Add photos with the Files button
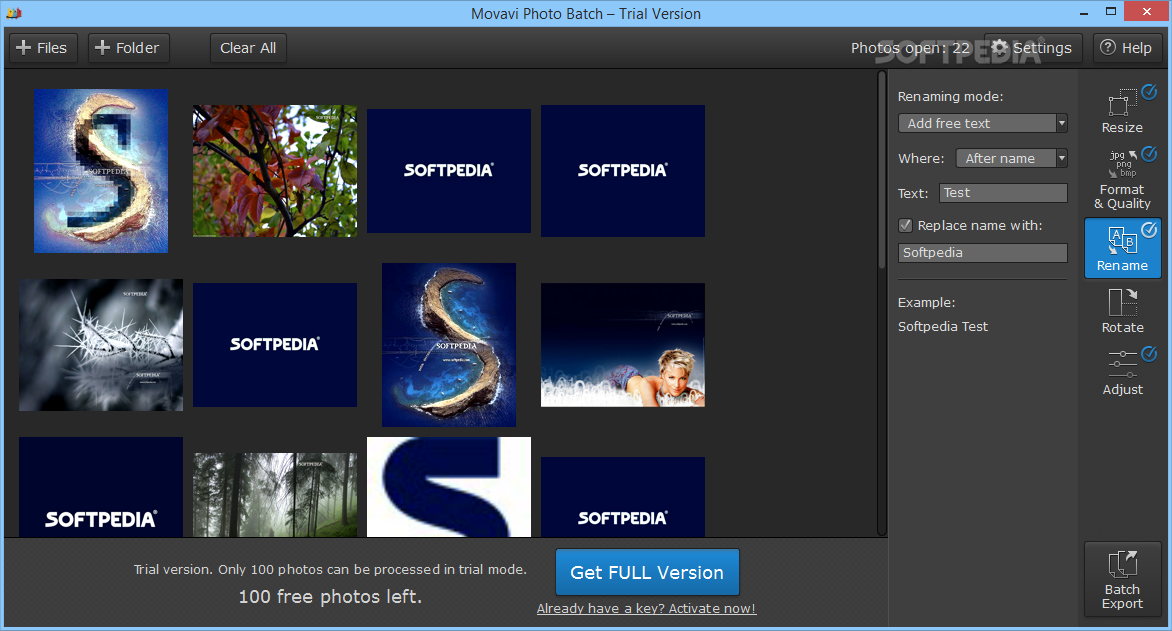 pos(42,48)
